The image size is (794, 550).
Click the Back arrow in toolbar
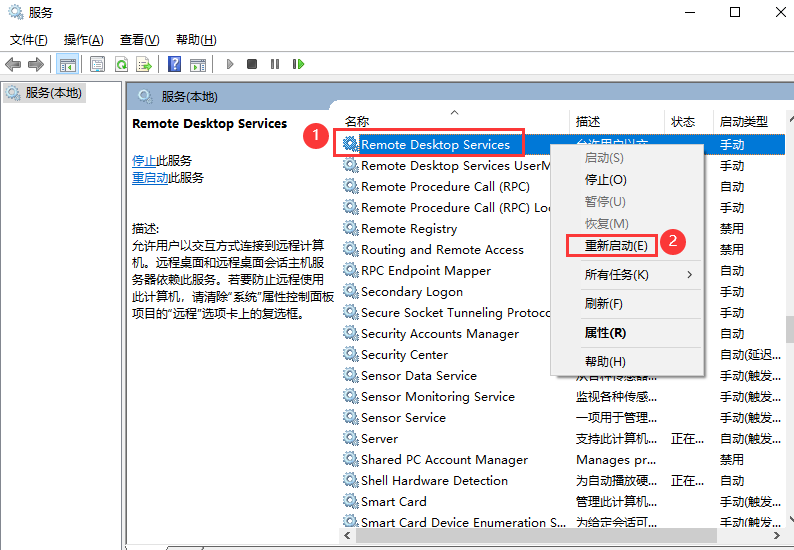[13, 64]
